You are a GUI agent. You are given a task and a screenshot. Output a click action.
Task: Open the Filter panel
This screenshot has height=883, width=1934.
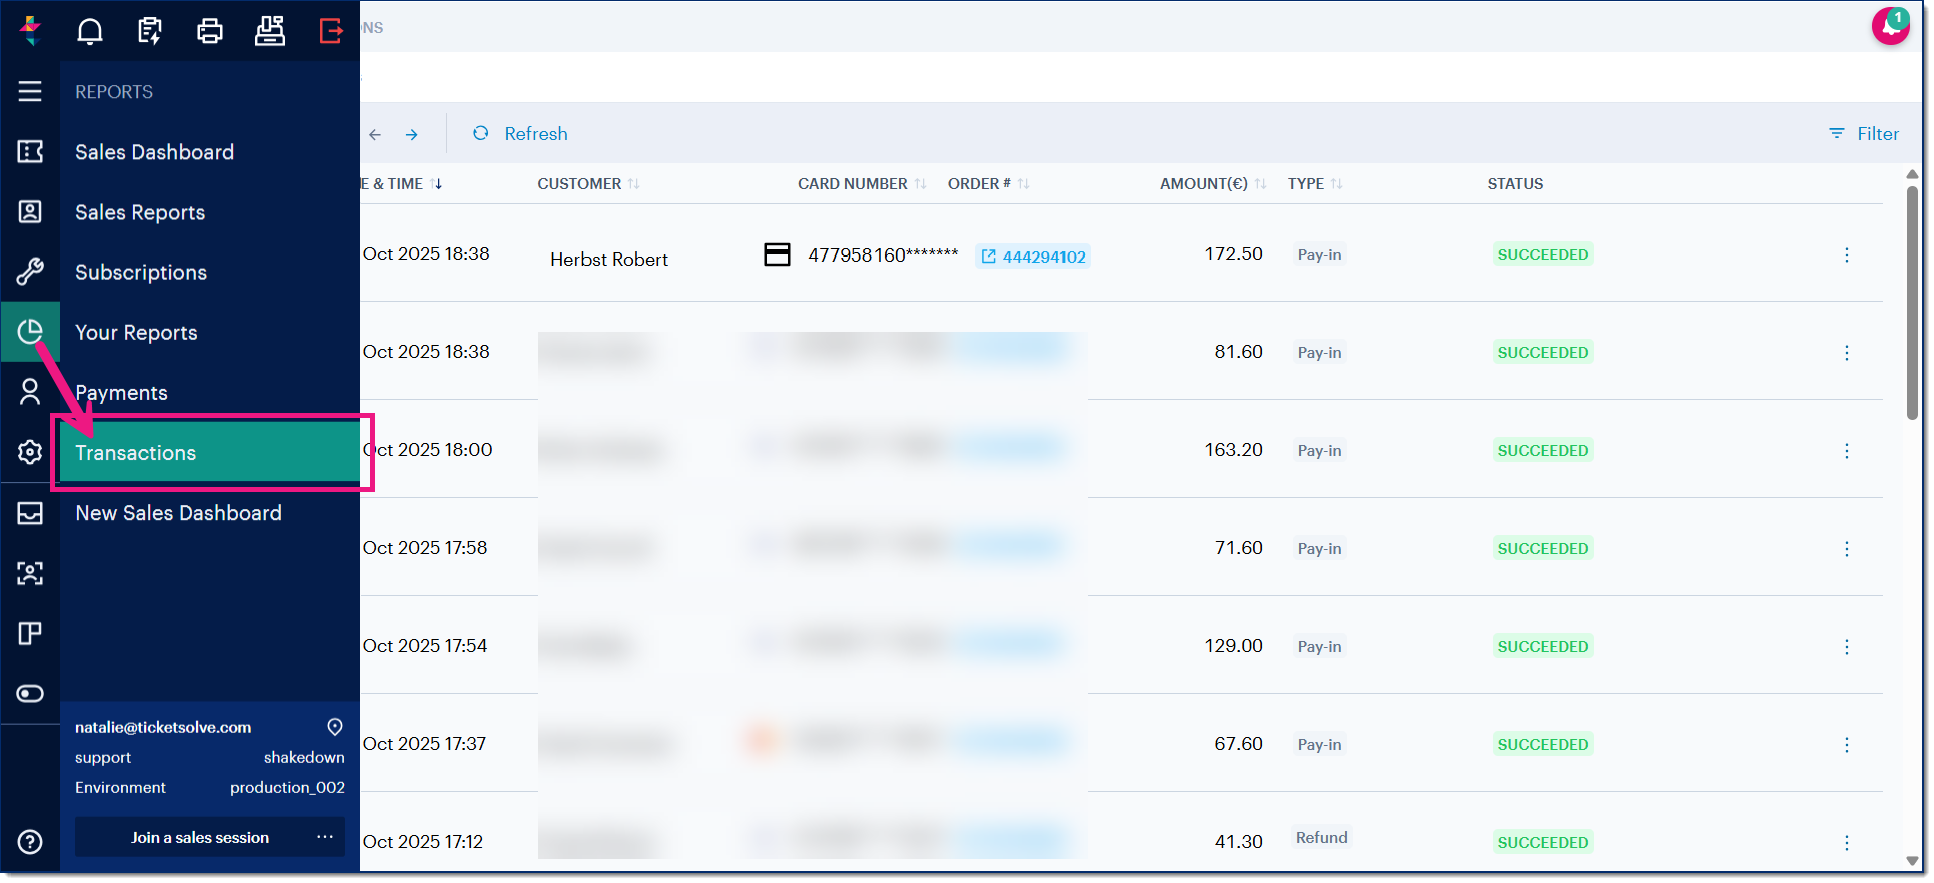(x=1864, y=134)
